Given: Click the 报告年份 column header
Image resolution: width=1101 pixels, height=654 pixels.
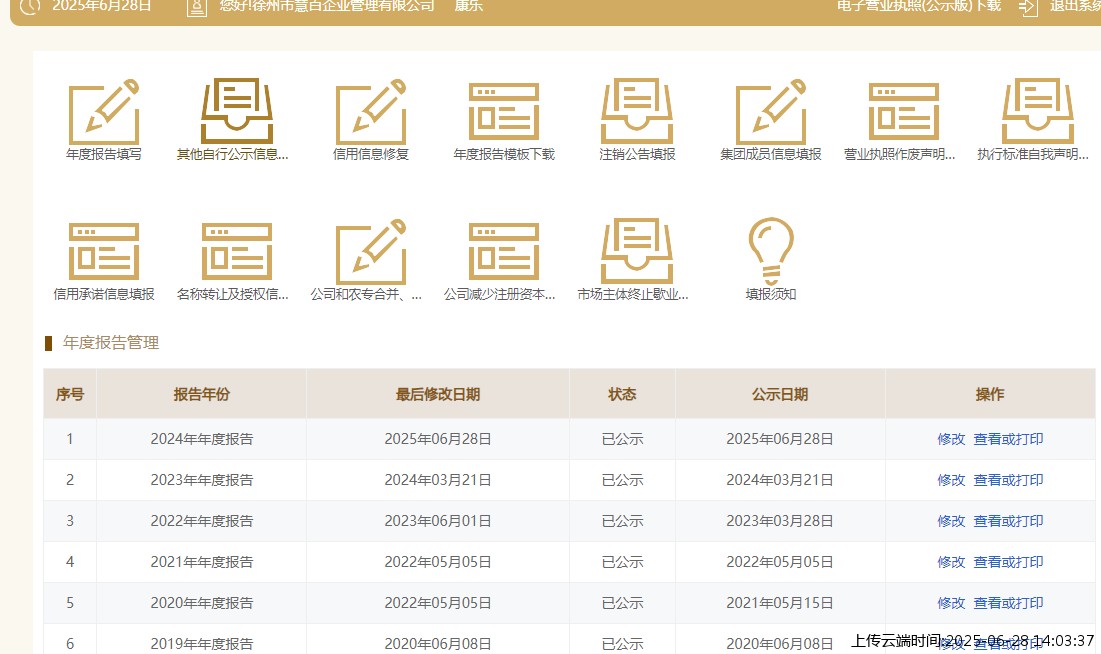Looking at the screenshot, I should 202,394.
